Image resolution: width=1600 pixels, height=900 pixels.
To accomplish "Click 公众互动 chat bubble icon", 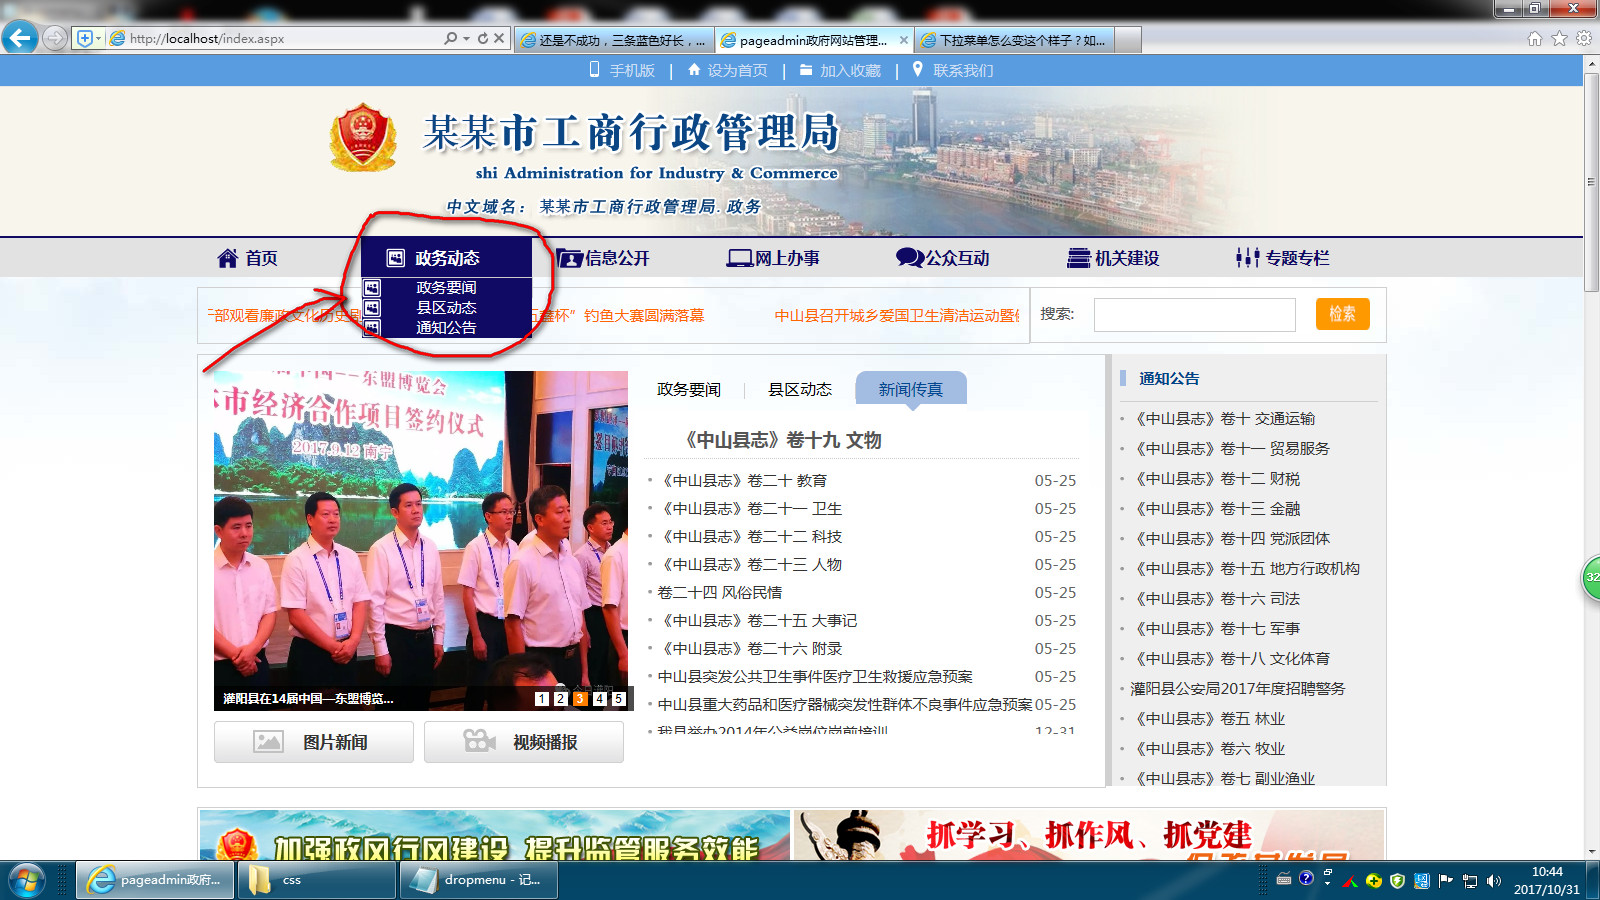I will click(x=910, y=258).
